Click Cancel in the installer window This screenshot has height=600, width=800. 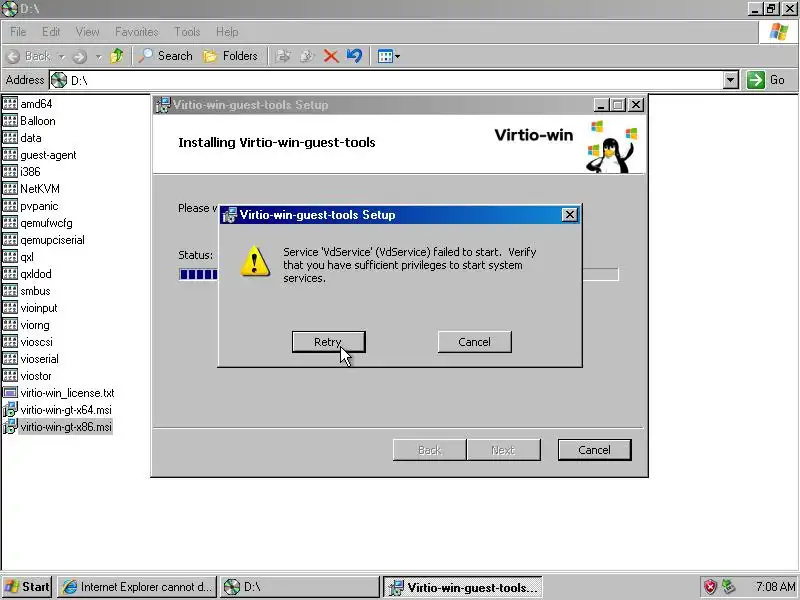click(594, 450)
